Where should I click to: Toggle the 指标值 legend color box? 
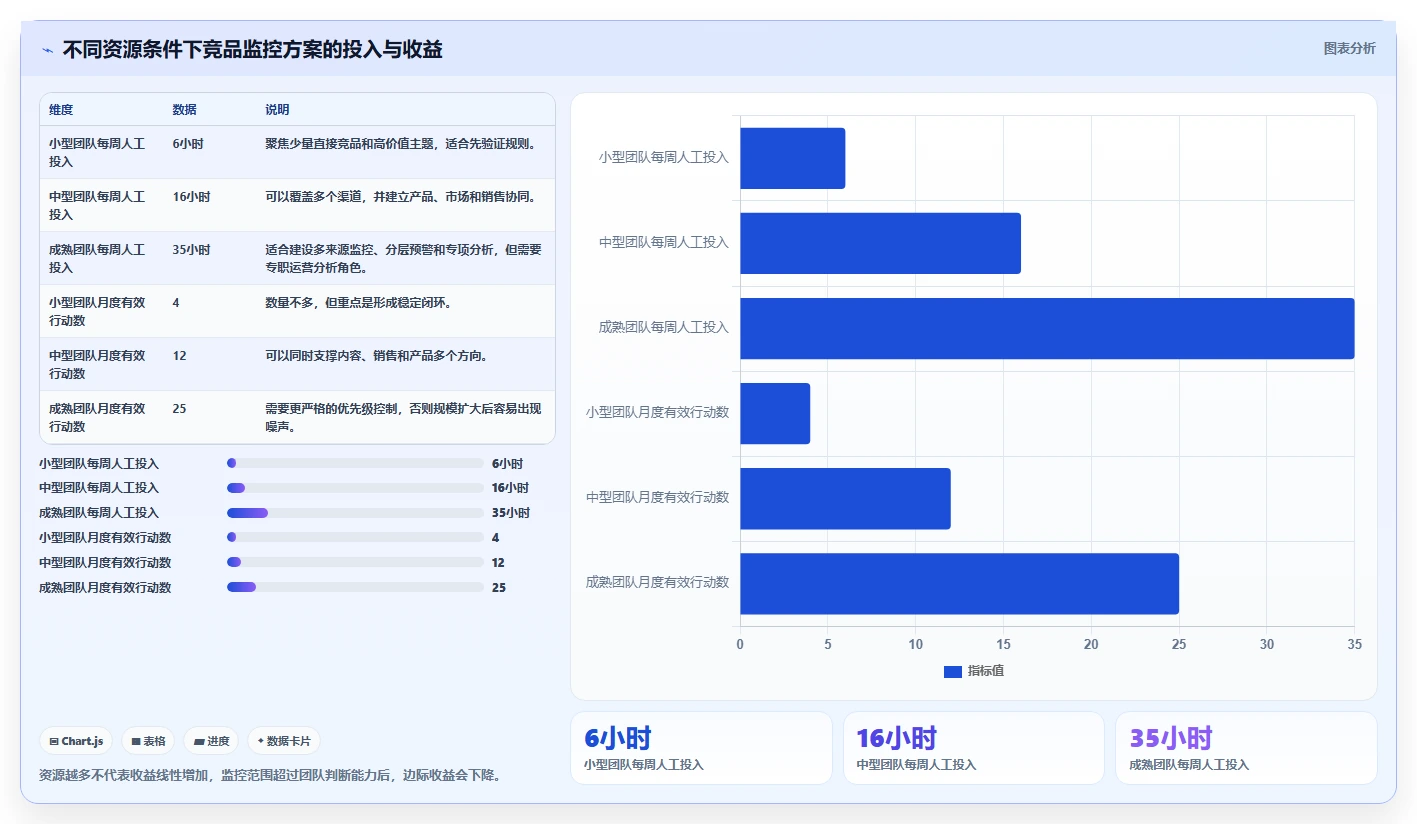tap(952, 671)
